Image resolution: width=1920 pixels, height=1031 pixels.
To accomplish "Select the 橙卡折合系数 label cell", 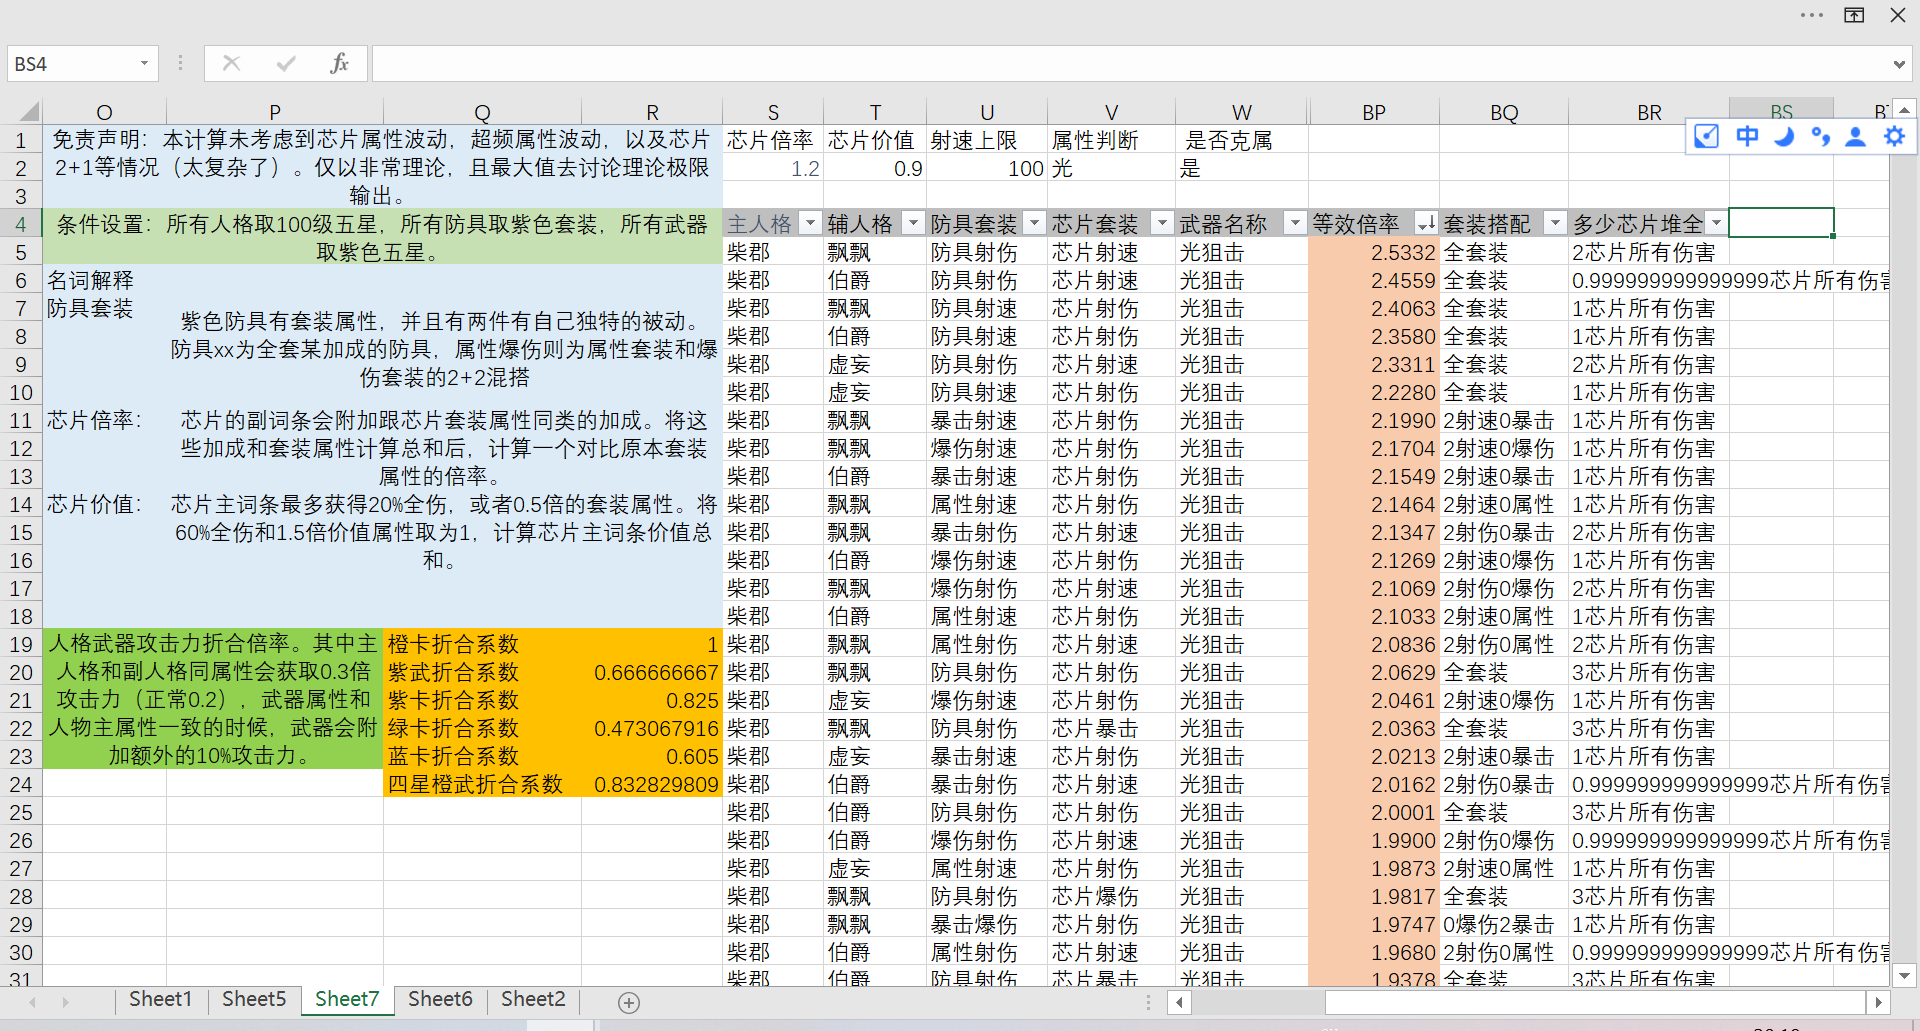I will tap(482, 644).
